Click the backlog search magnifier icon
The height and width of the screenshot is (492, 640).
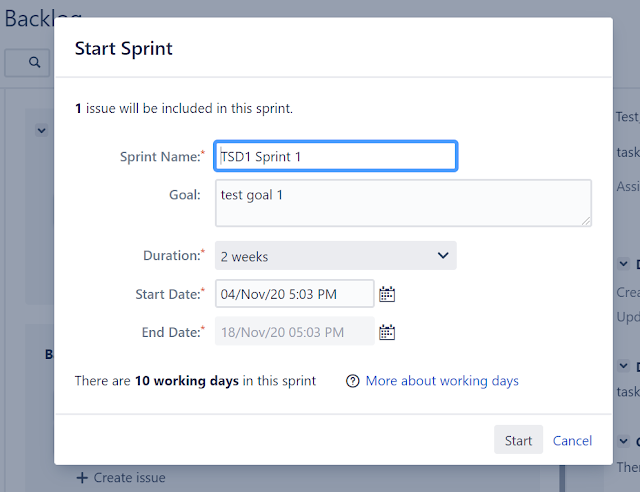(x=35, y=62)
